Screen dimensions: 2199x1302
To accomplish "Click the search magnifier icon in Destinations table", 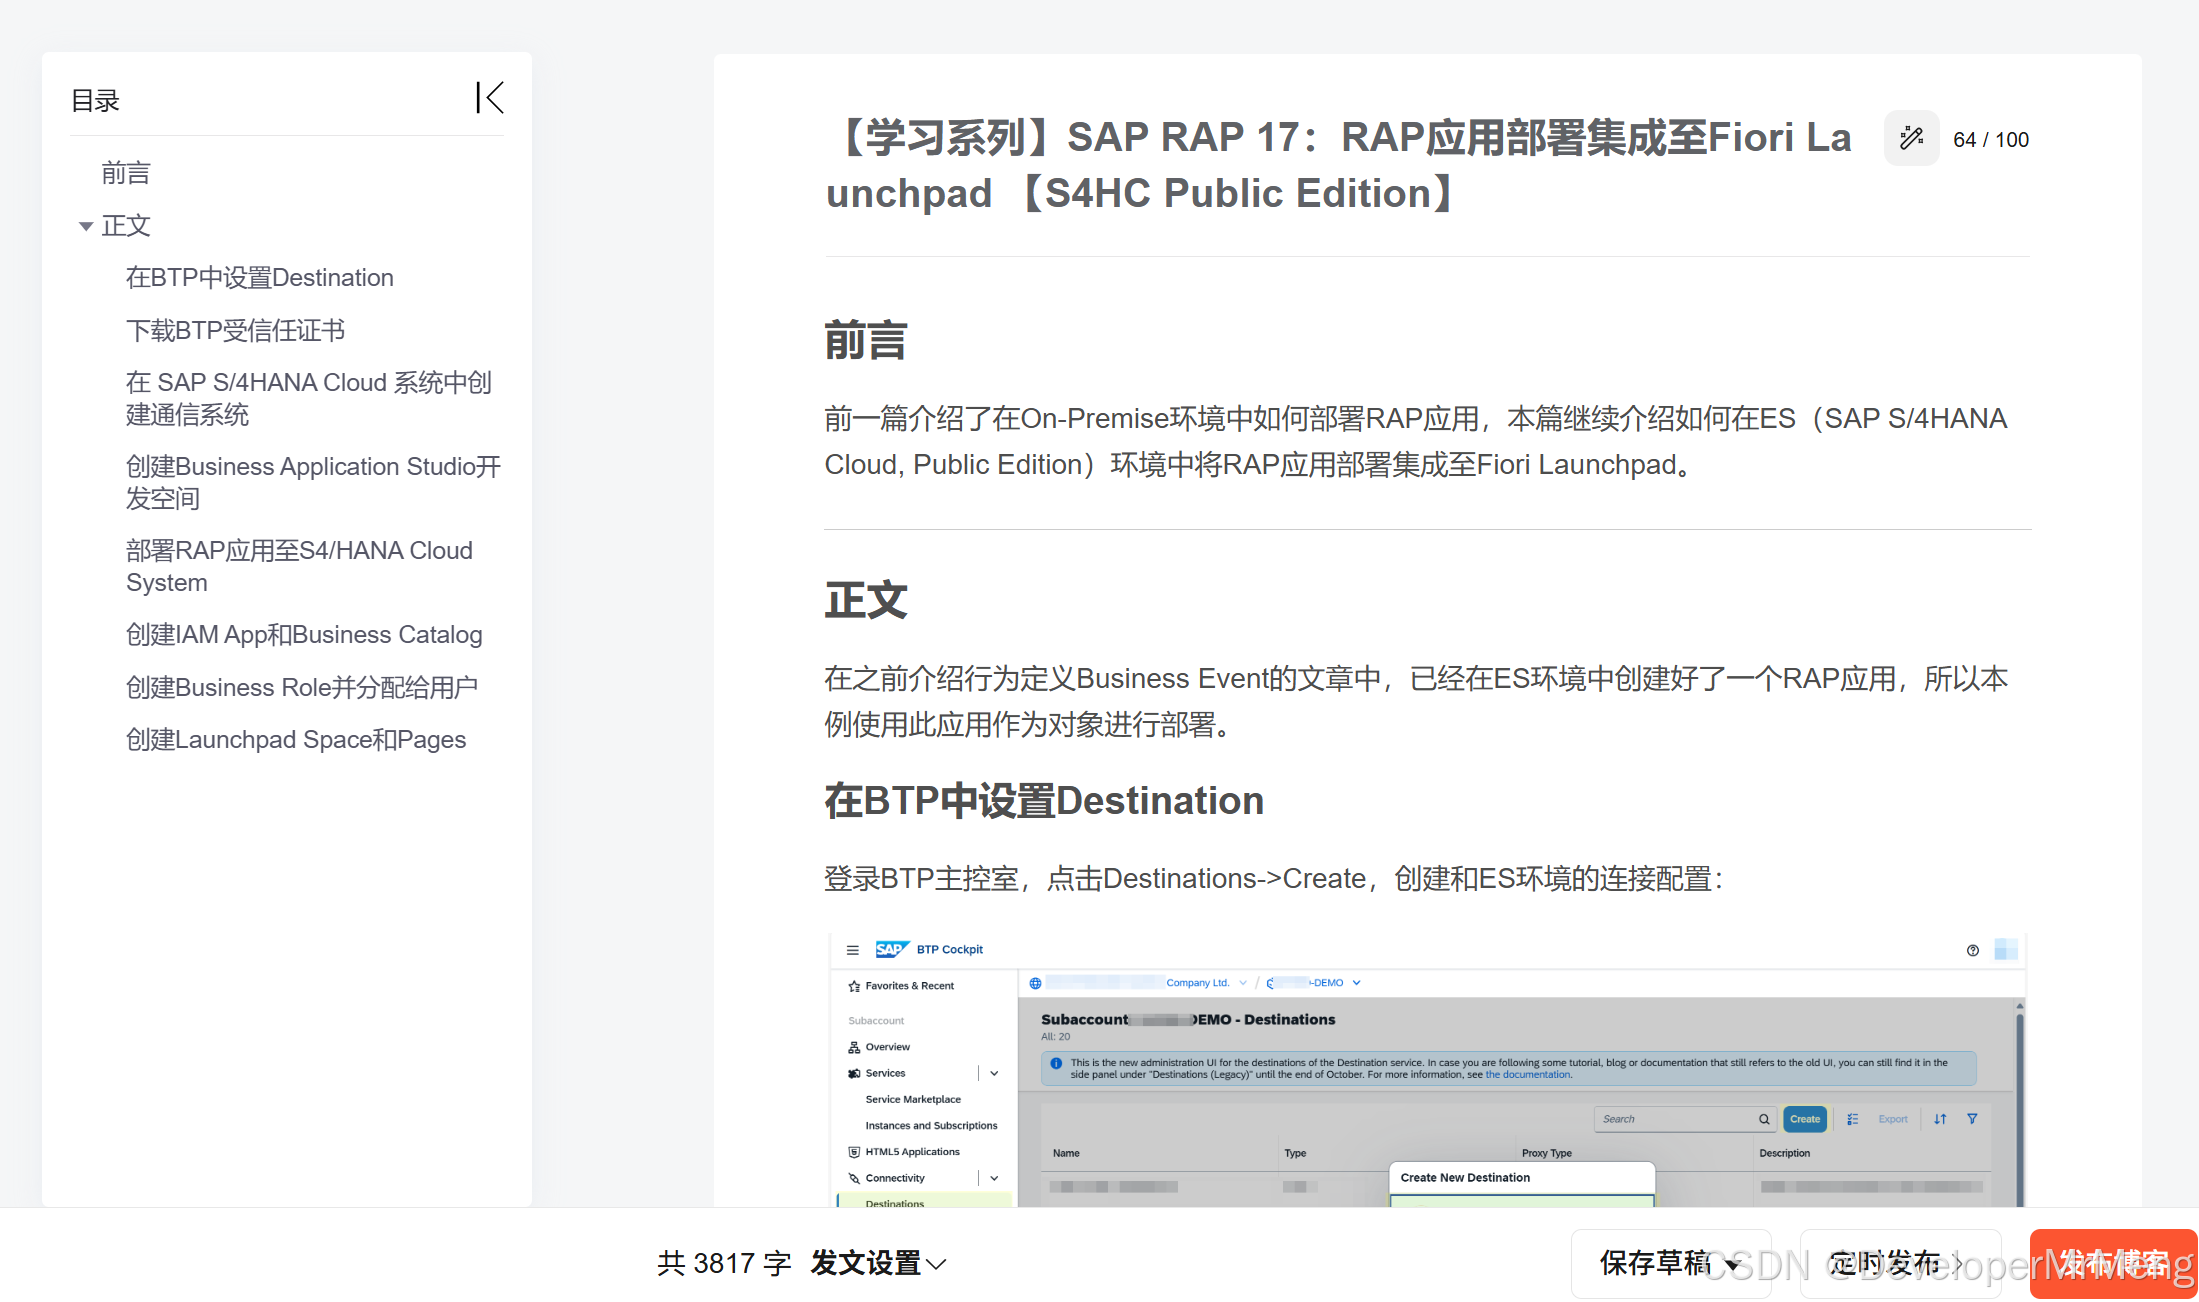I will click(1764, 1119).
